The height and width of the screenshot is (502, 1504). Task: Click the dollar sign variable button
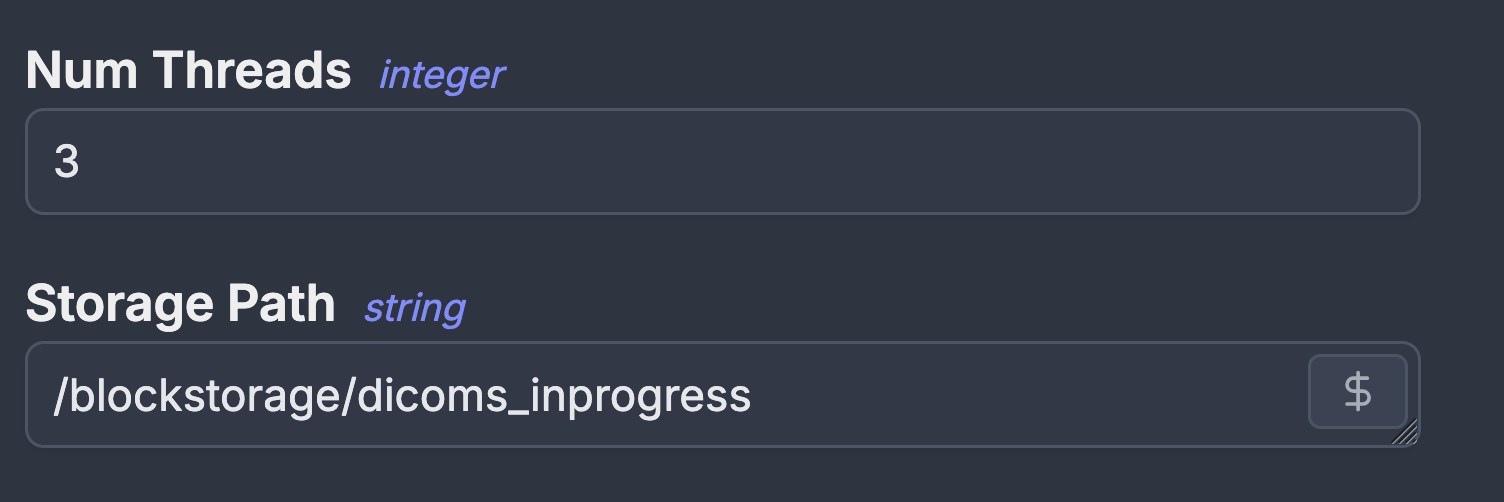tap(1357, 391)
